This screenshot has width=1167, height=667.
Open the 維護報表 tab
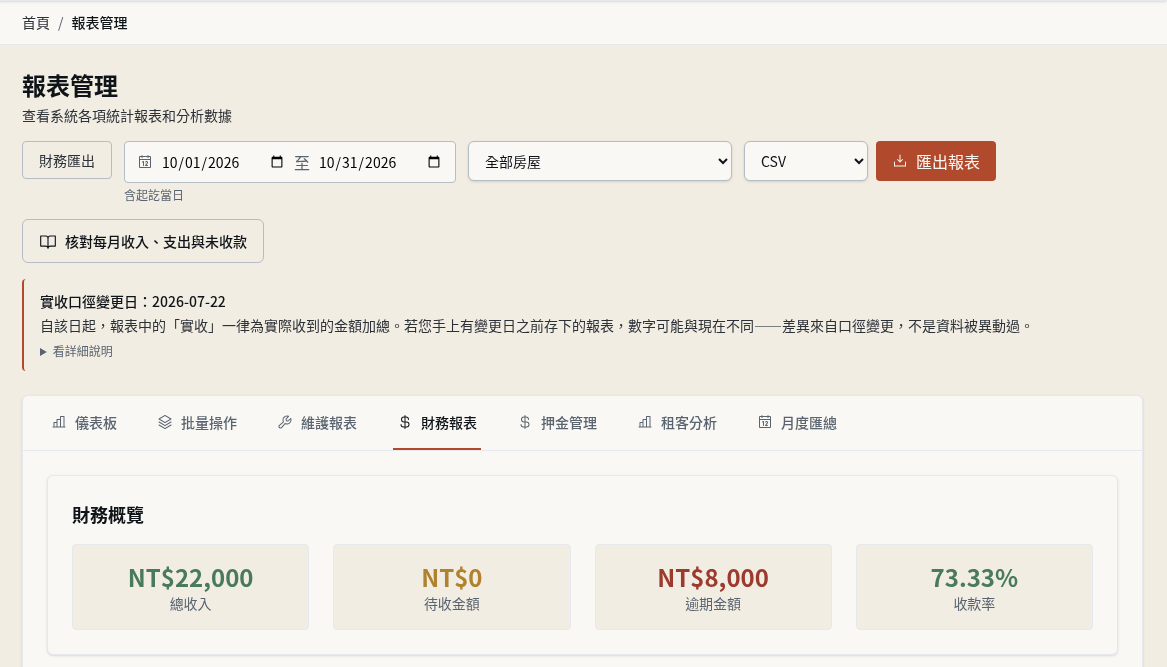(318, 423)
